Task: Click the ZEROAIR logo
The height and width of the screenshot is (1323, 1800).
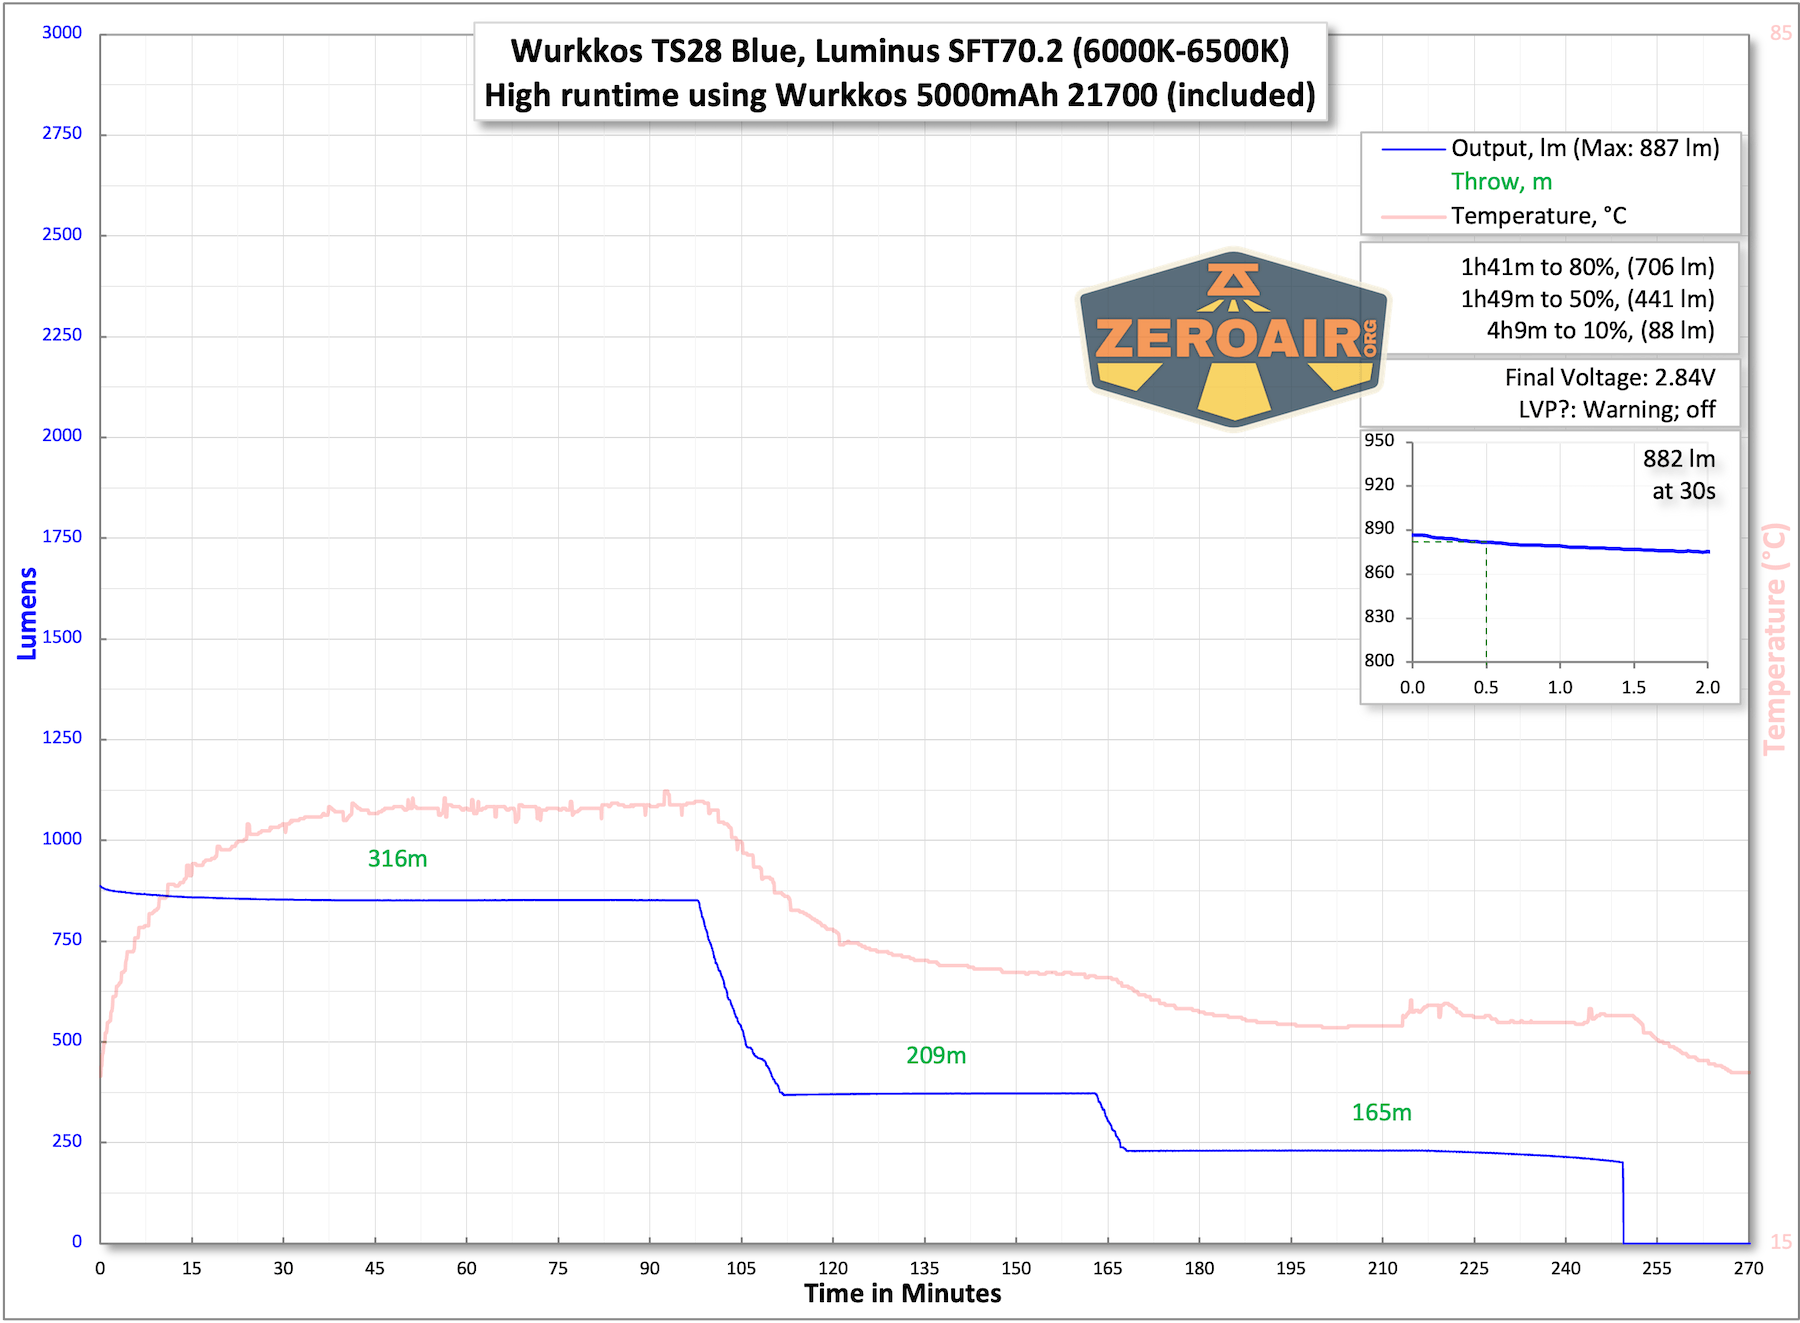Action: (1233, 338)
